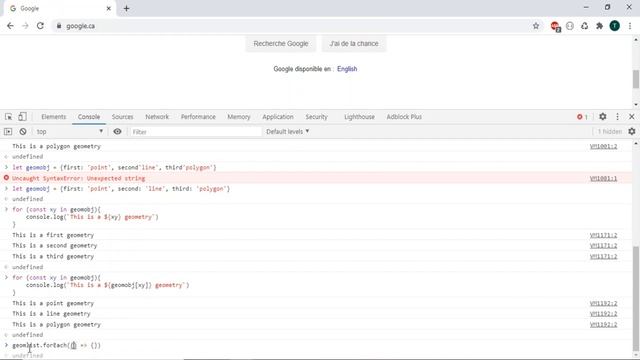Open the Network tab

(x=157, y=117)
